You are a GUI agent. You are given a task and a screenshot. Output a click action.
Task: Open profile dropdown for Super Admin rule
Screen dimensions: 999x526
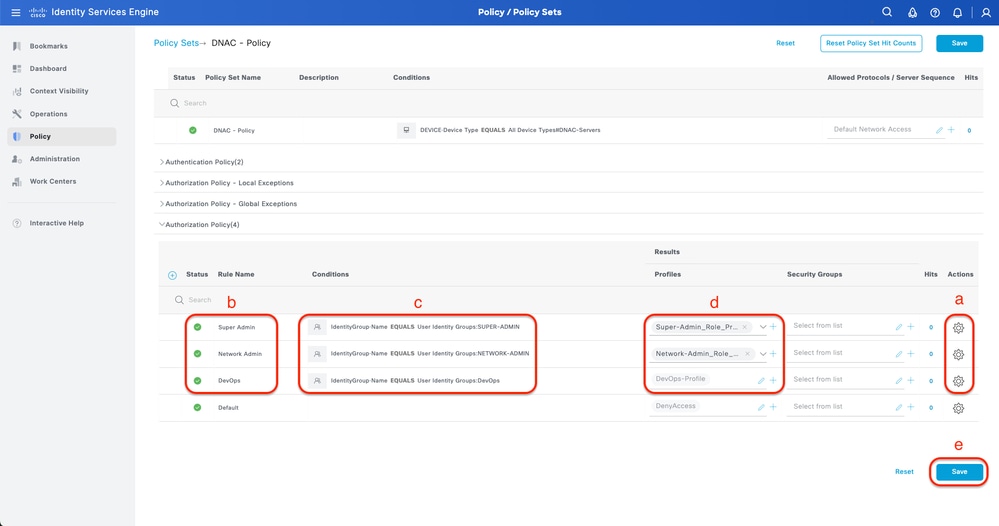pyautogui.click(x=763, y=327)
